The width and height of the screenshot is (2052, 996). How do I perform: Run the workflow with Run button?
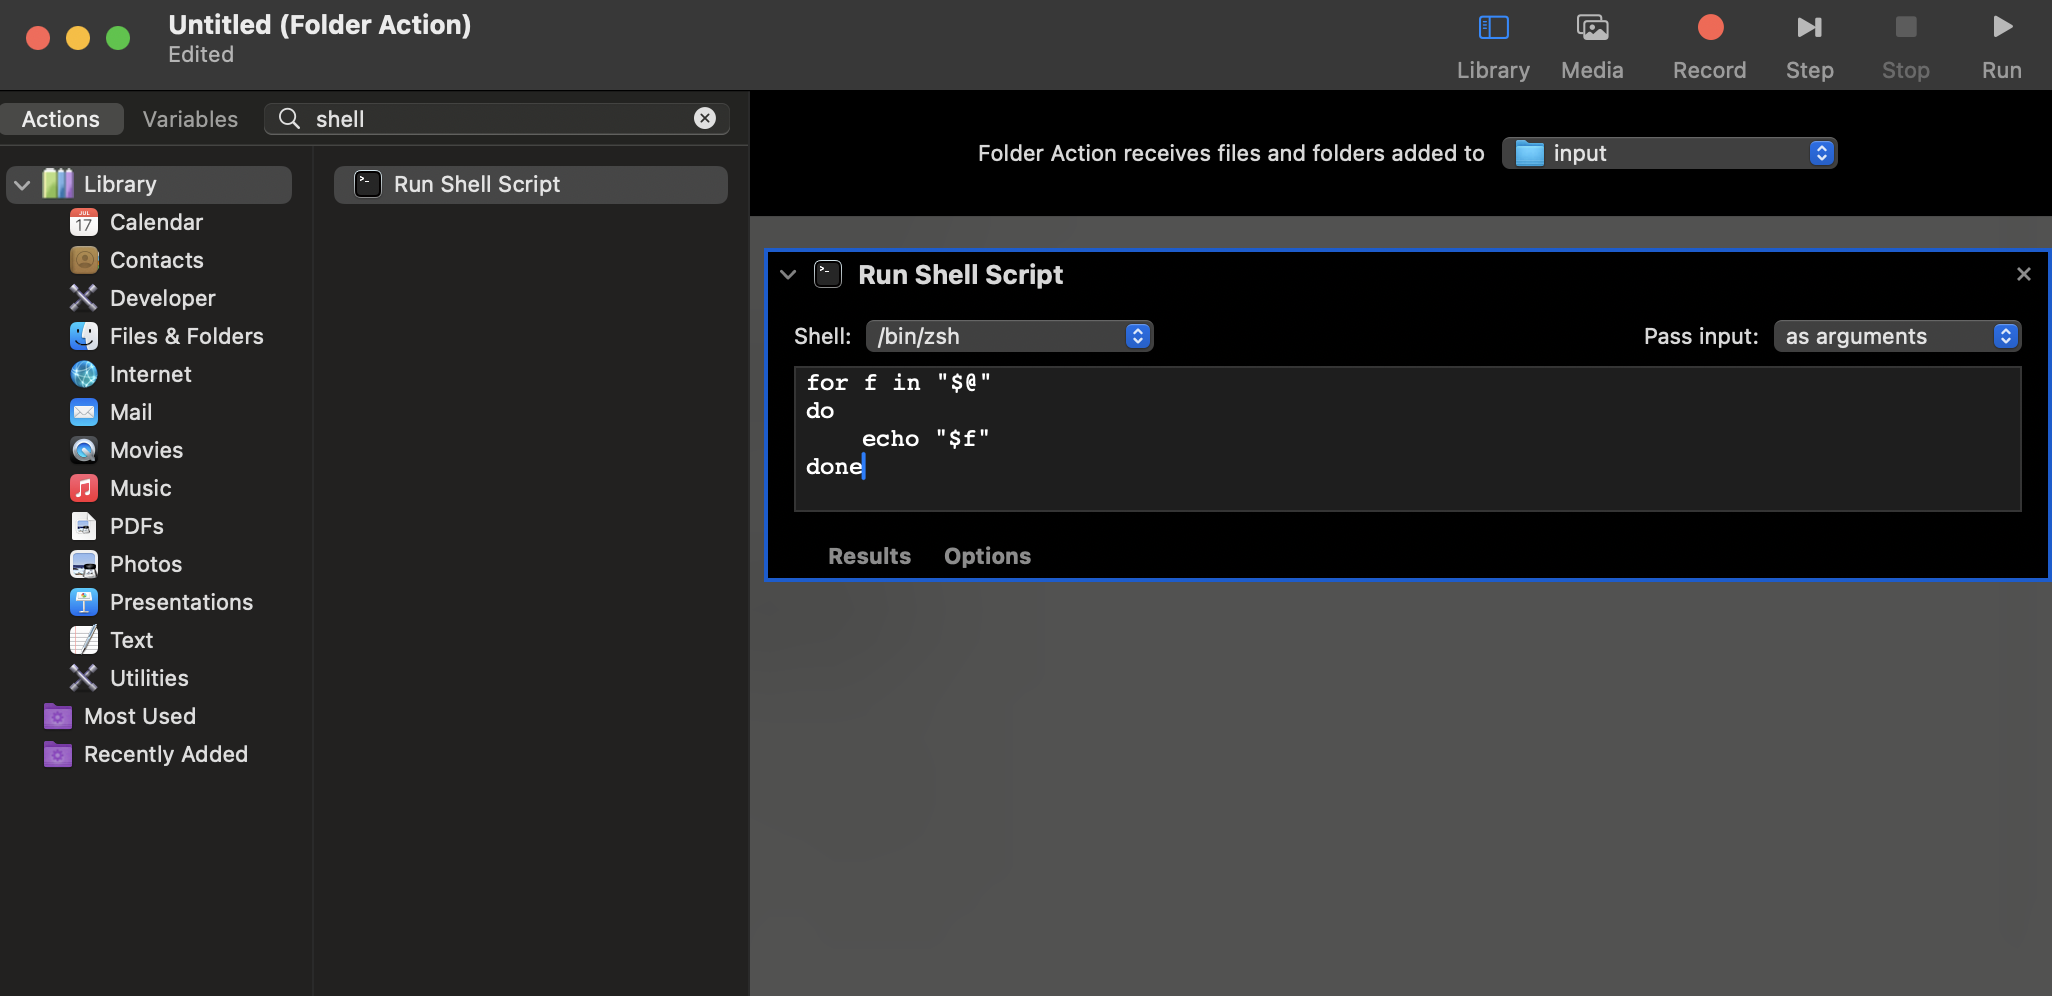[x=2001, y=45]
